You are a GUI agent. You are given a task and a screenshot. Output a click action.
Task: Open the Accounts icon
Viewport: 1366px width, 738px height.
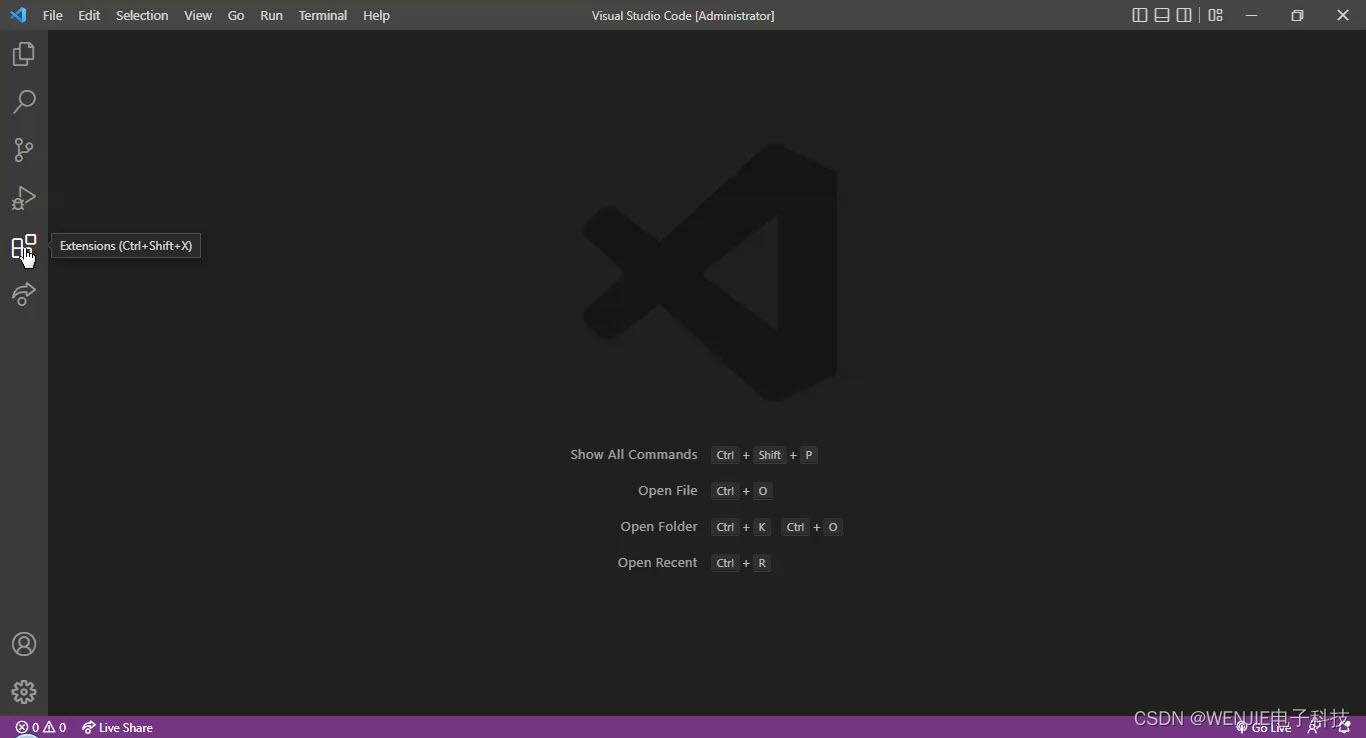(24, 644)
